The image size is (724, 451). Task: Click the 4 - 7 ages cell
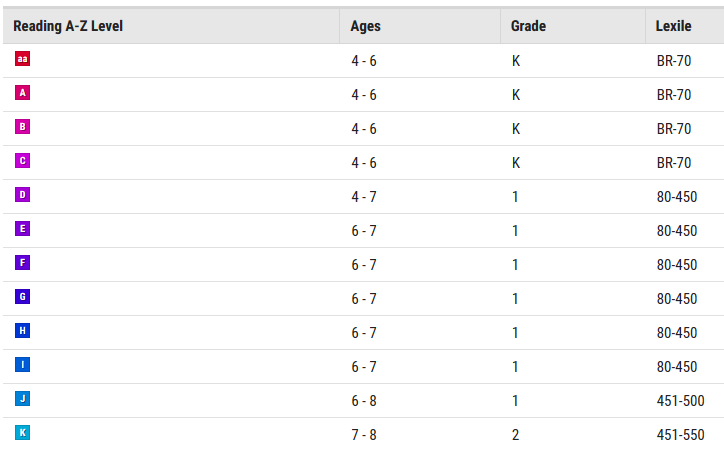(364, 197)
